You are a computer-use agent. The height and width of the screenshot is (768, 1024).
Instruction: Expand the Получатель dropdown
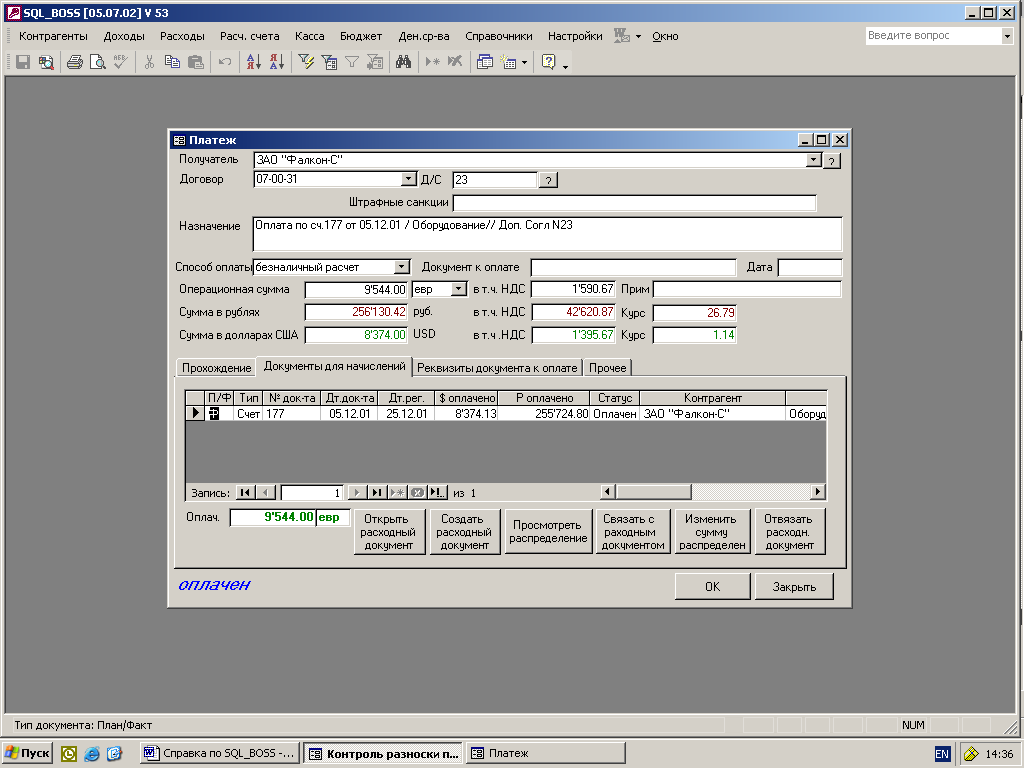(x=813, y=160)
